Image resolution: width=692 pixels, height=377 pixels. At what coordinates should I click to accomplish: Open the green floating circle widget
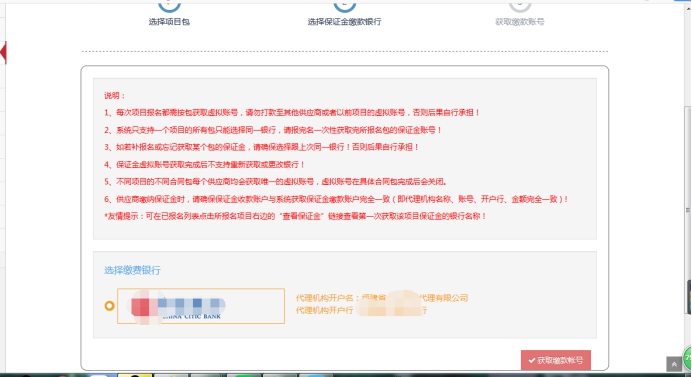coord(688,358)
